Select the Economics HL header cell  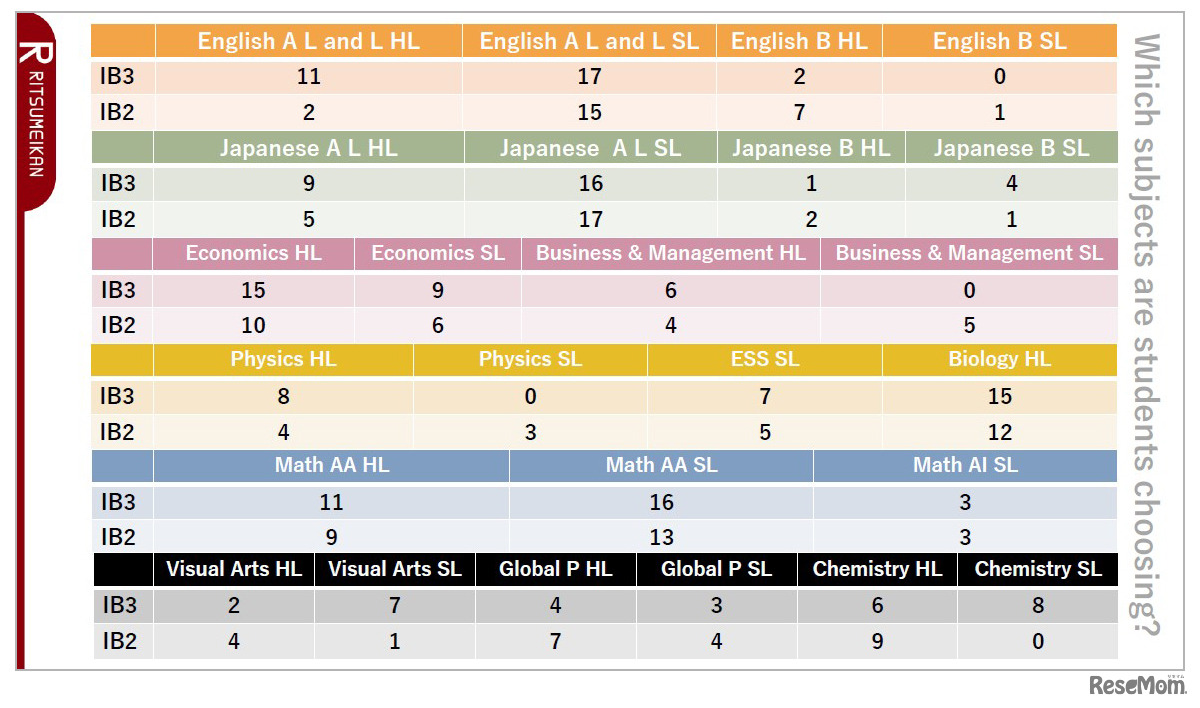[253, 253]
